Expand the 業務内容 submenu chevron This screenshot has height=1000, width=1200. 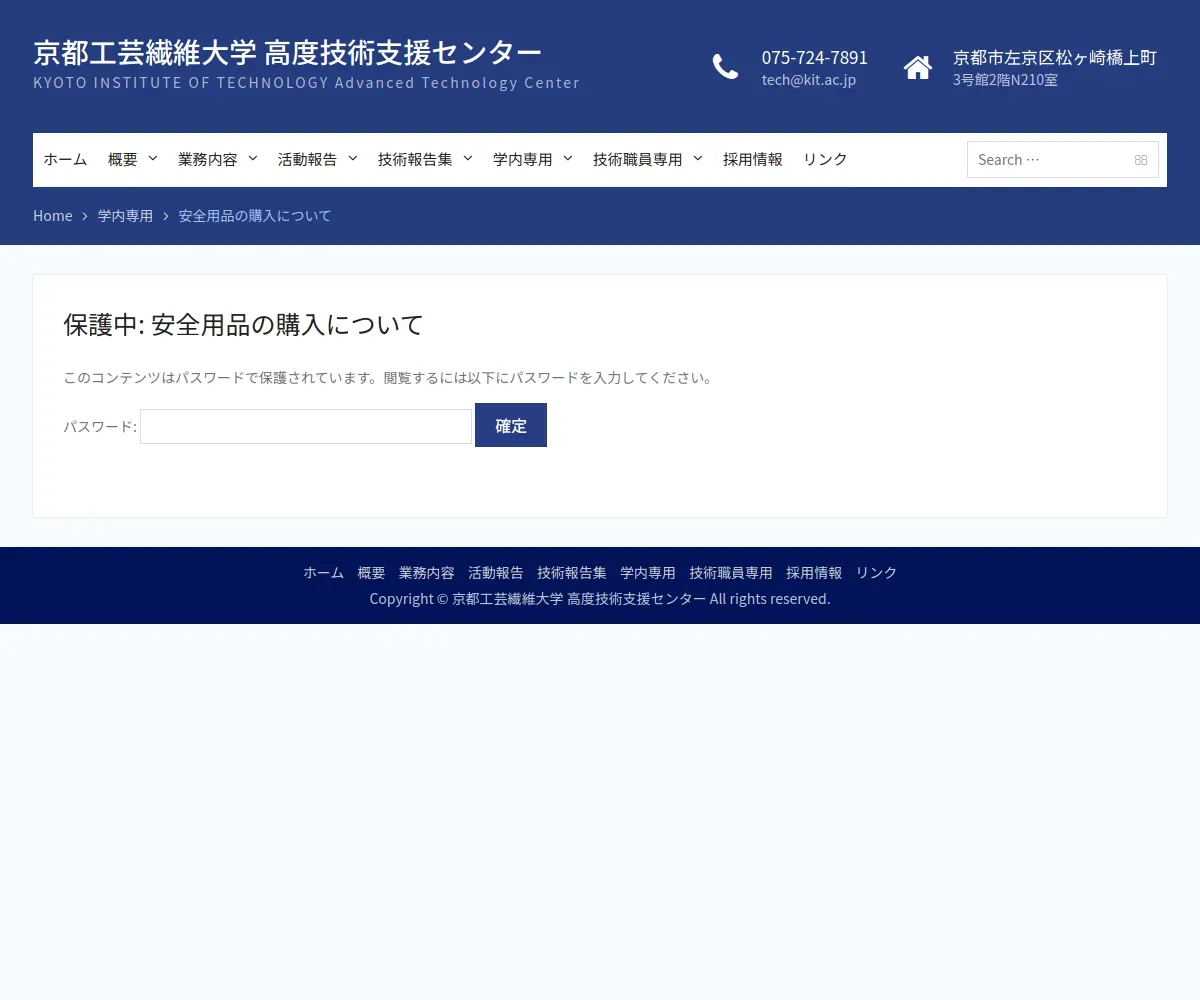point(253,158)
